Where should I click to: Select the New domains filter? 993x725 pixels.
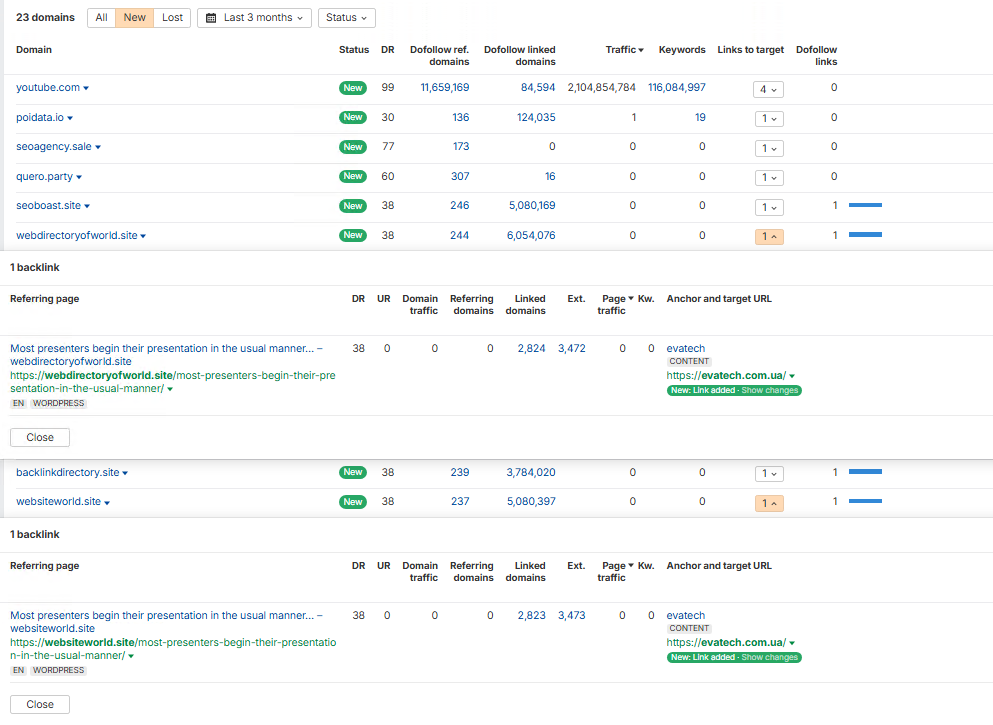tap(135, 18)
